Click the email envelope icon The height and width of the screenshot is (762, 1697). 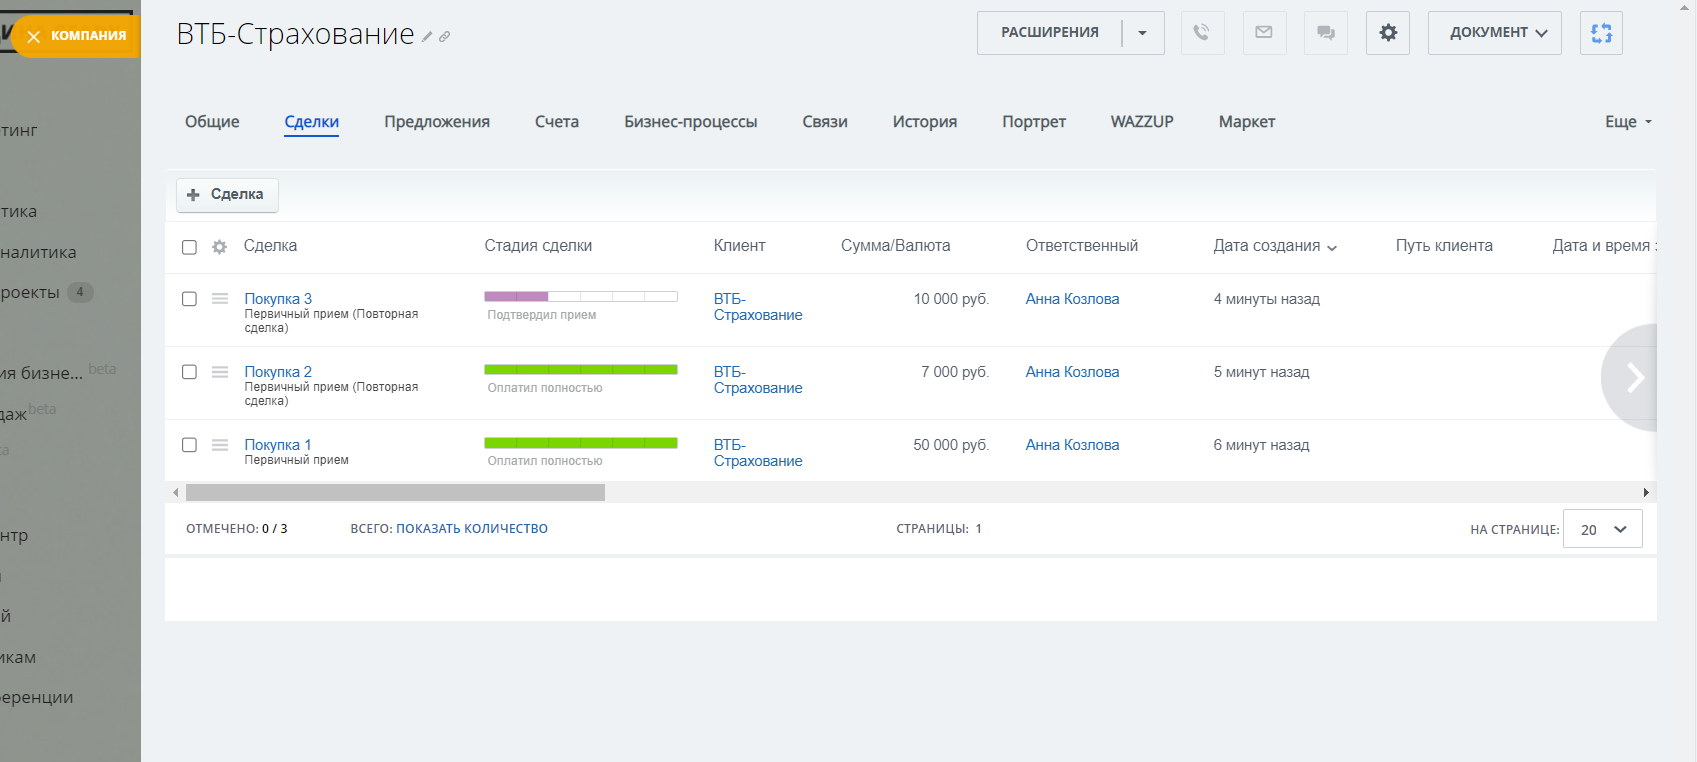pyautogui.click(x=1264, y=33)
